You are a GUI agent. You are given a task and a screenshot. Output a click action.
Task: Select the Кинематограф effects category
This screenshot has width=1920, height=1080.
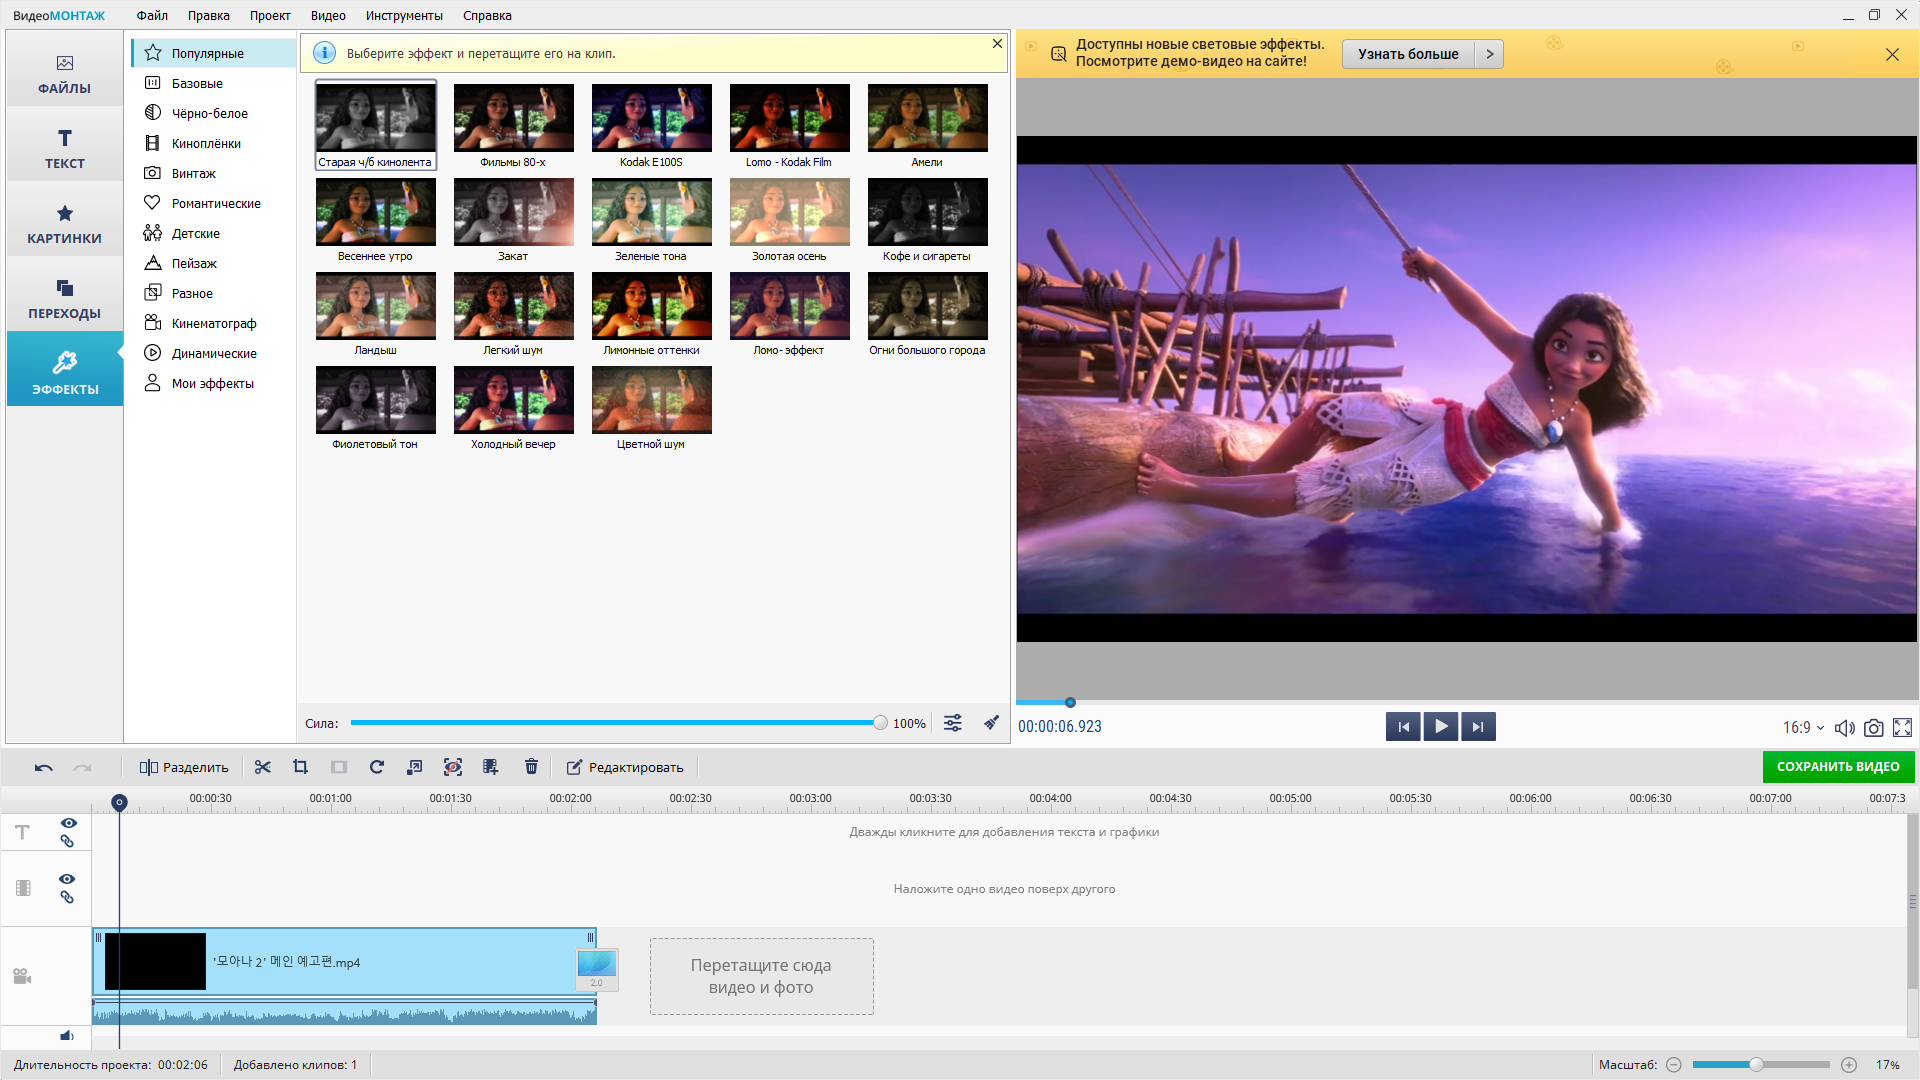pos(213,323)
